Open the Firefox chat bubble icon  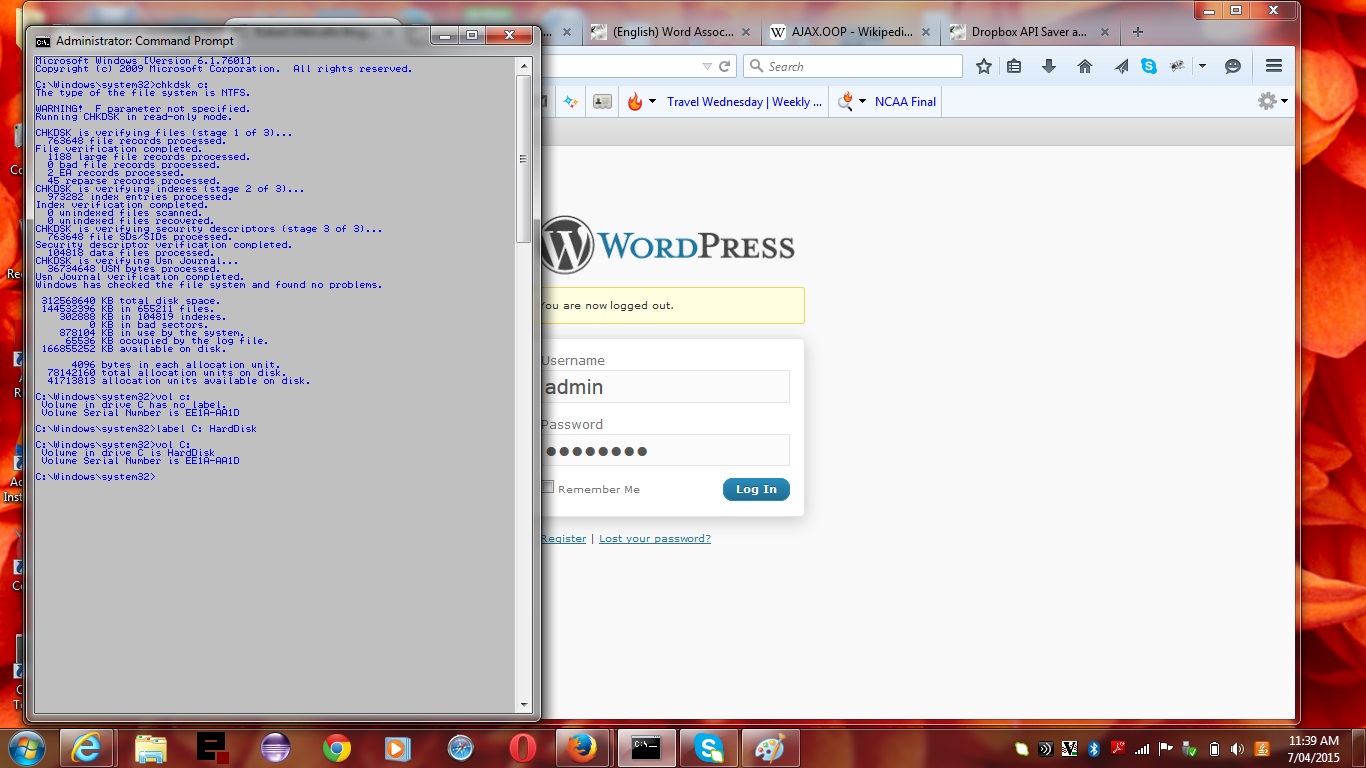point(1233,66)
